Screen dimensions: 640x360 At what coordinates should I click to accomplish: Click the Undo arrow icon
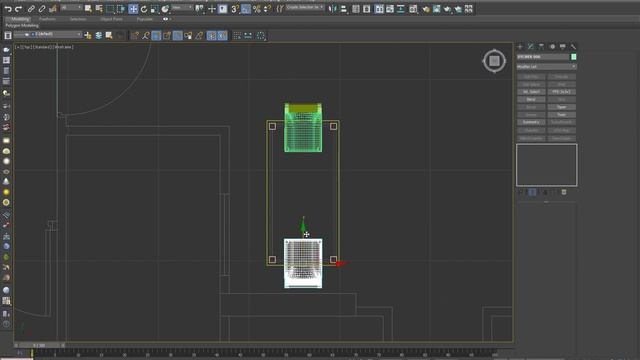point(8,9)
